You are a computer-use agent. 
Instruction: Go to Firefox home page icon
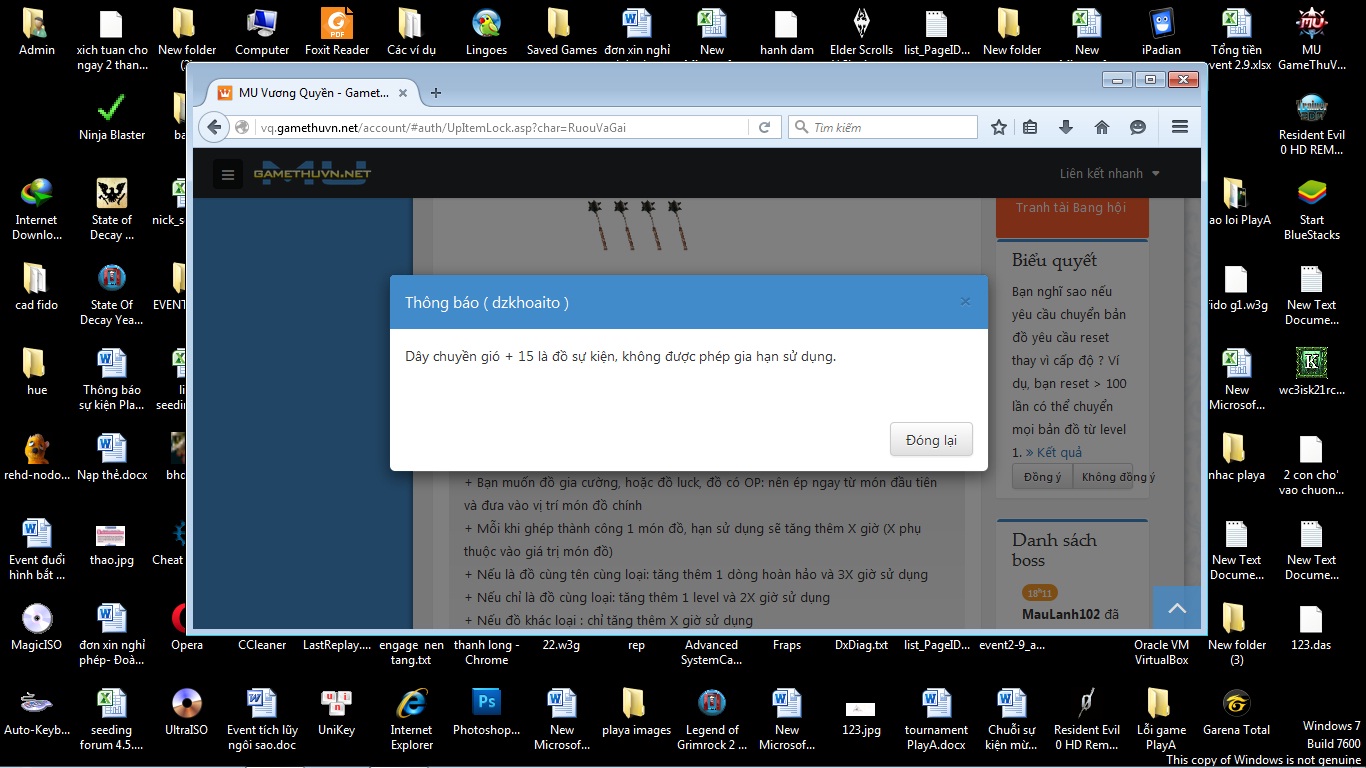tap(1102, 127)
